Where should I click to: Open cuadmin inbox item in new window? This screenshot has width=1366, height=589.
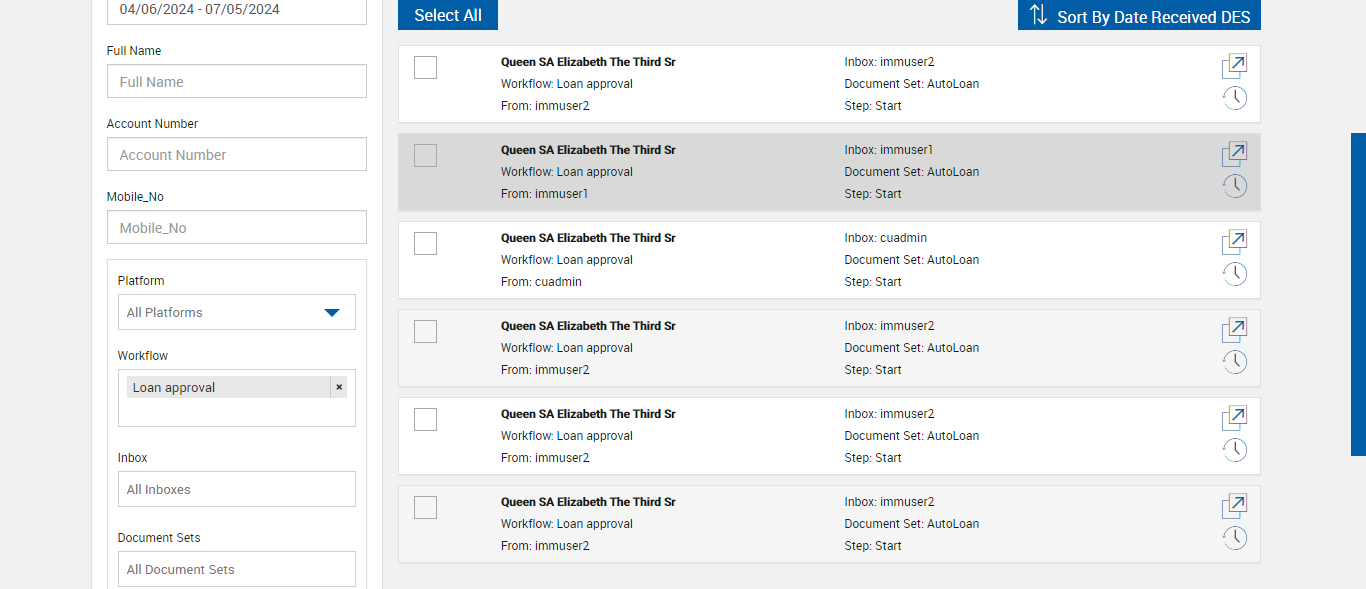[1234, 243]
